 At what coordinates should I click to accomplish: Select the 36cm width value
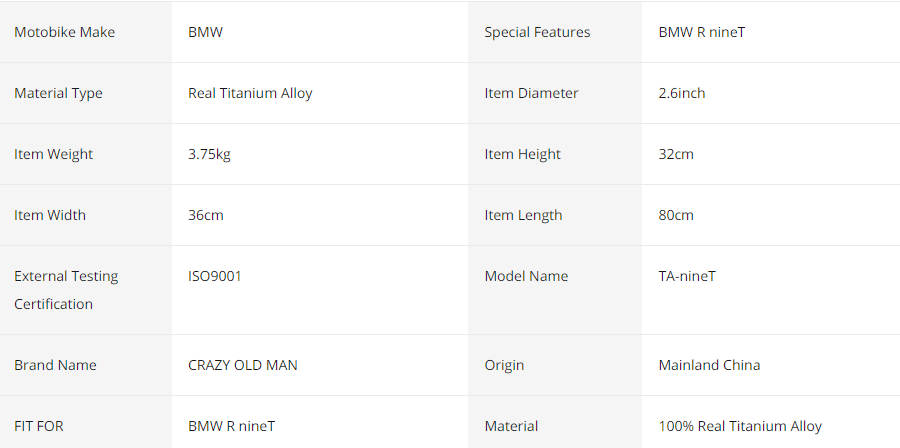(x=206, y=215)
